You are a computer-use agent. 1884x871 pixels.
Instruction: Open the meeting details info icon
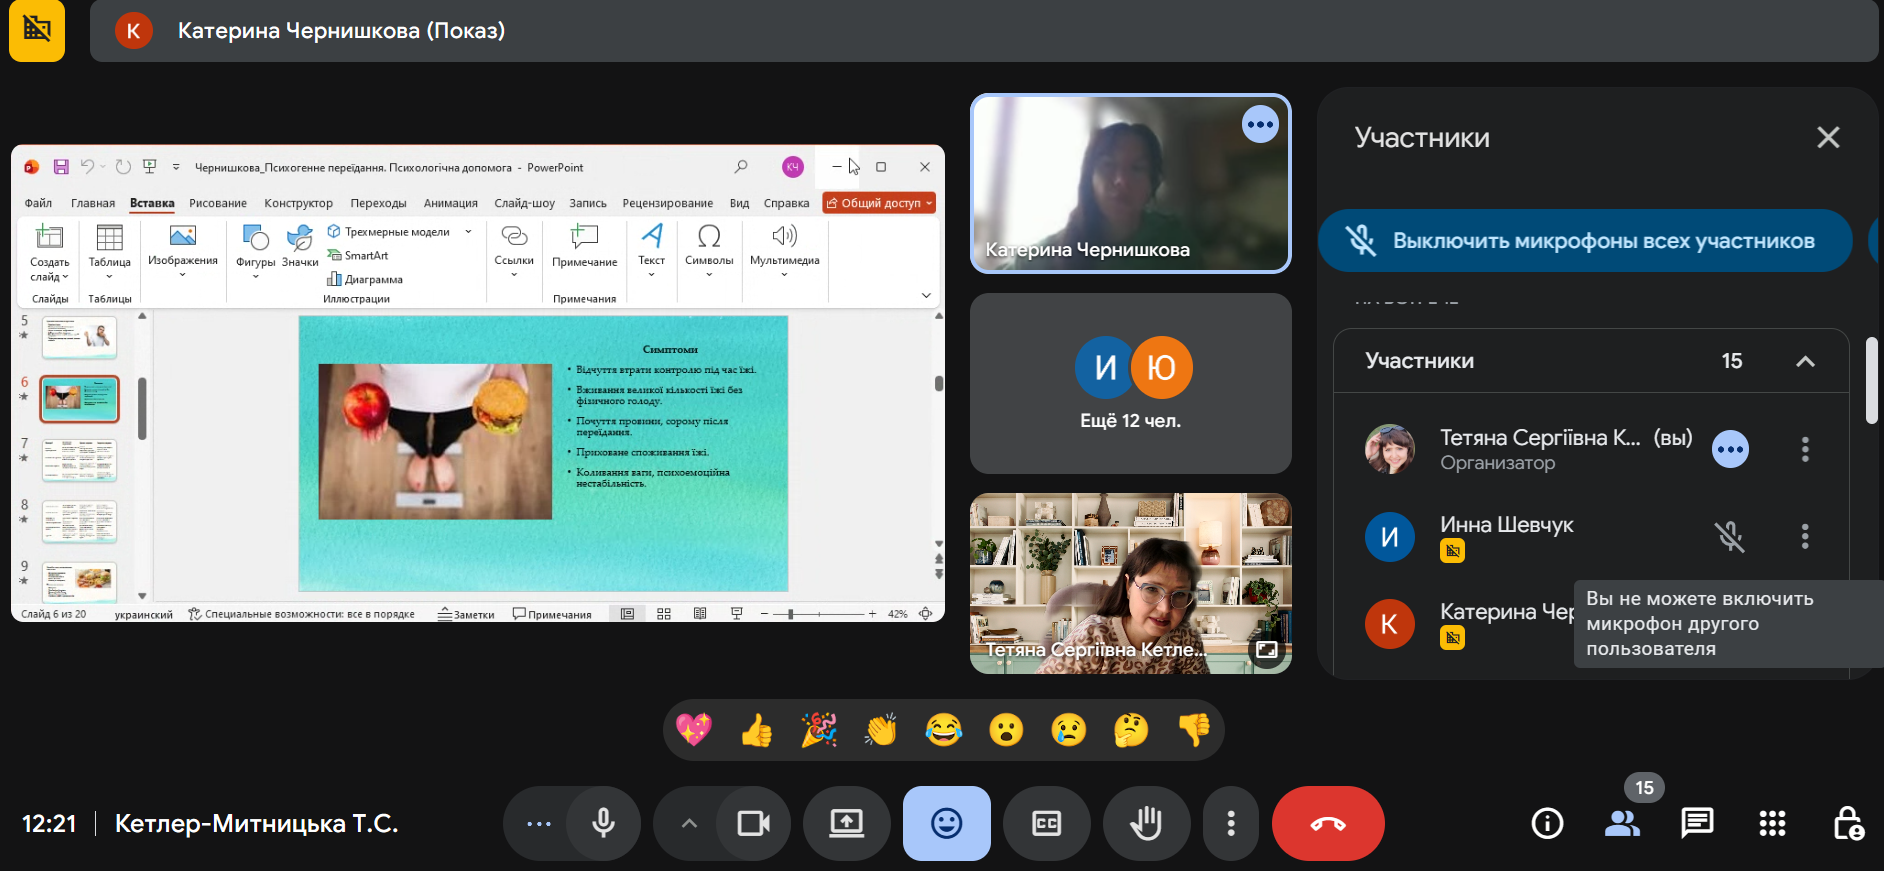1547,824
